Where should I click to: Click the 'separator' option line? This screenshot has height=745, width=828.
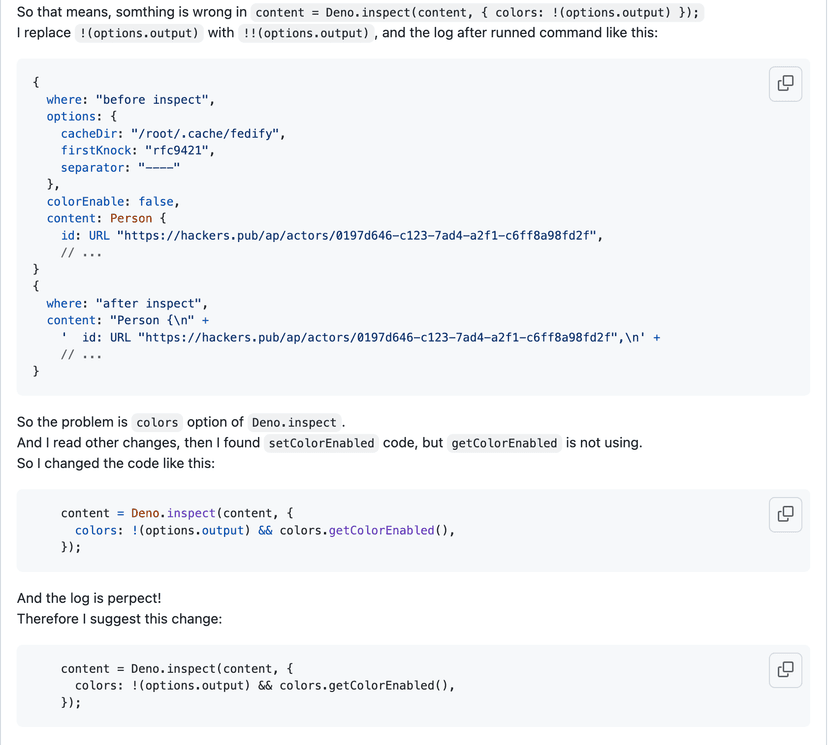pyautogui.click(x=119, y=168)
